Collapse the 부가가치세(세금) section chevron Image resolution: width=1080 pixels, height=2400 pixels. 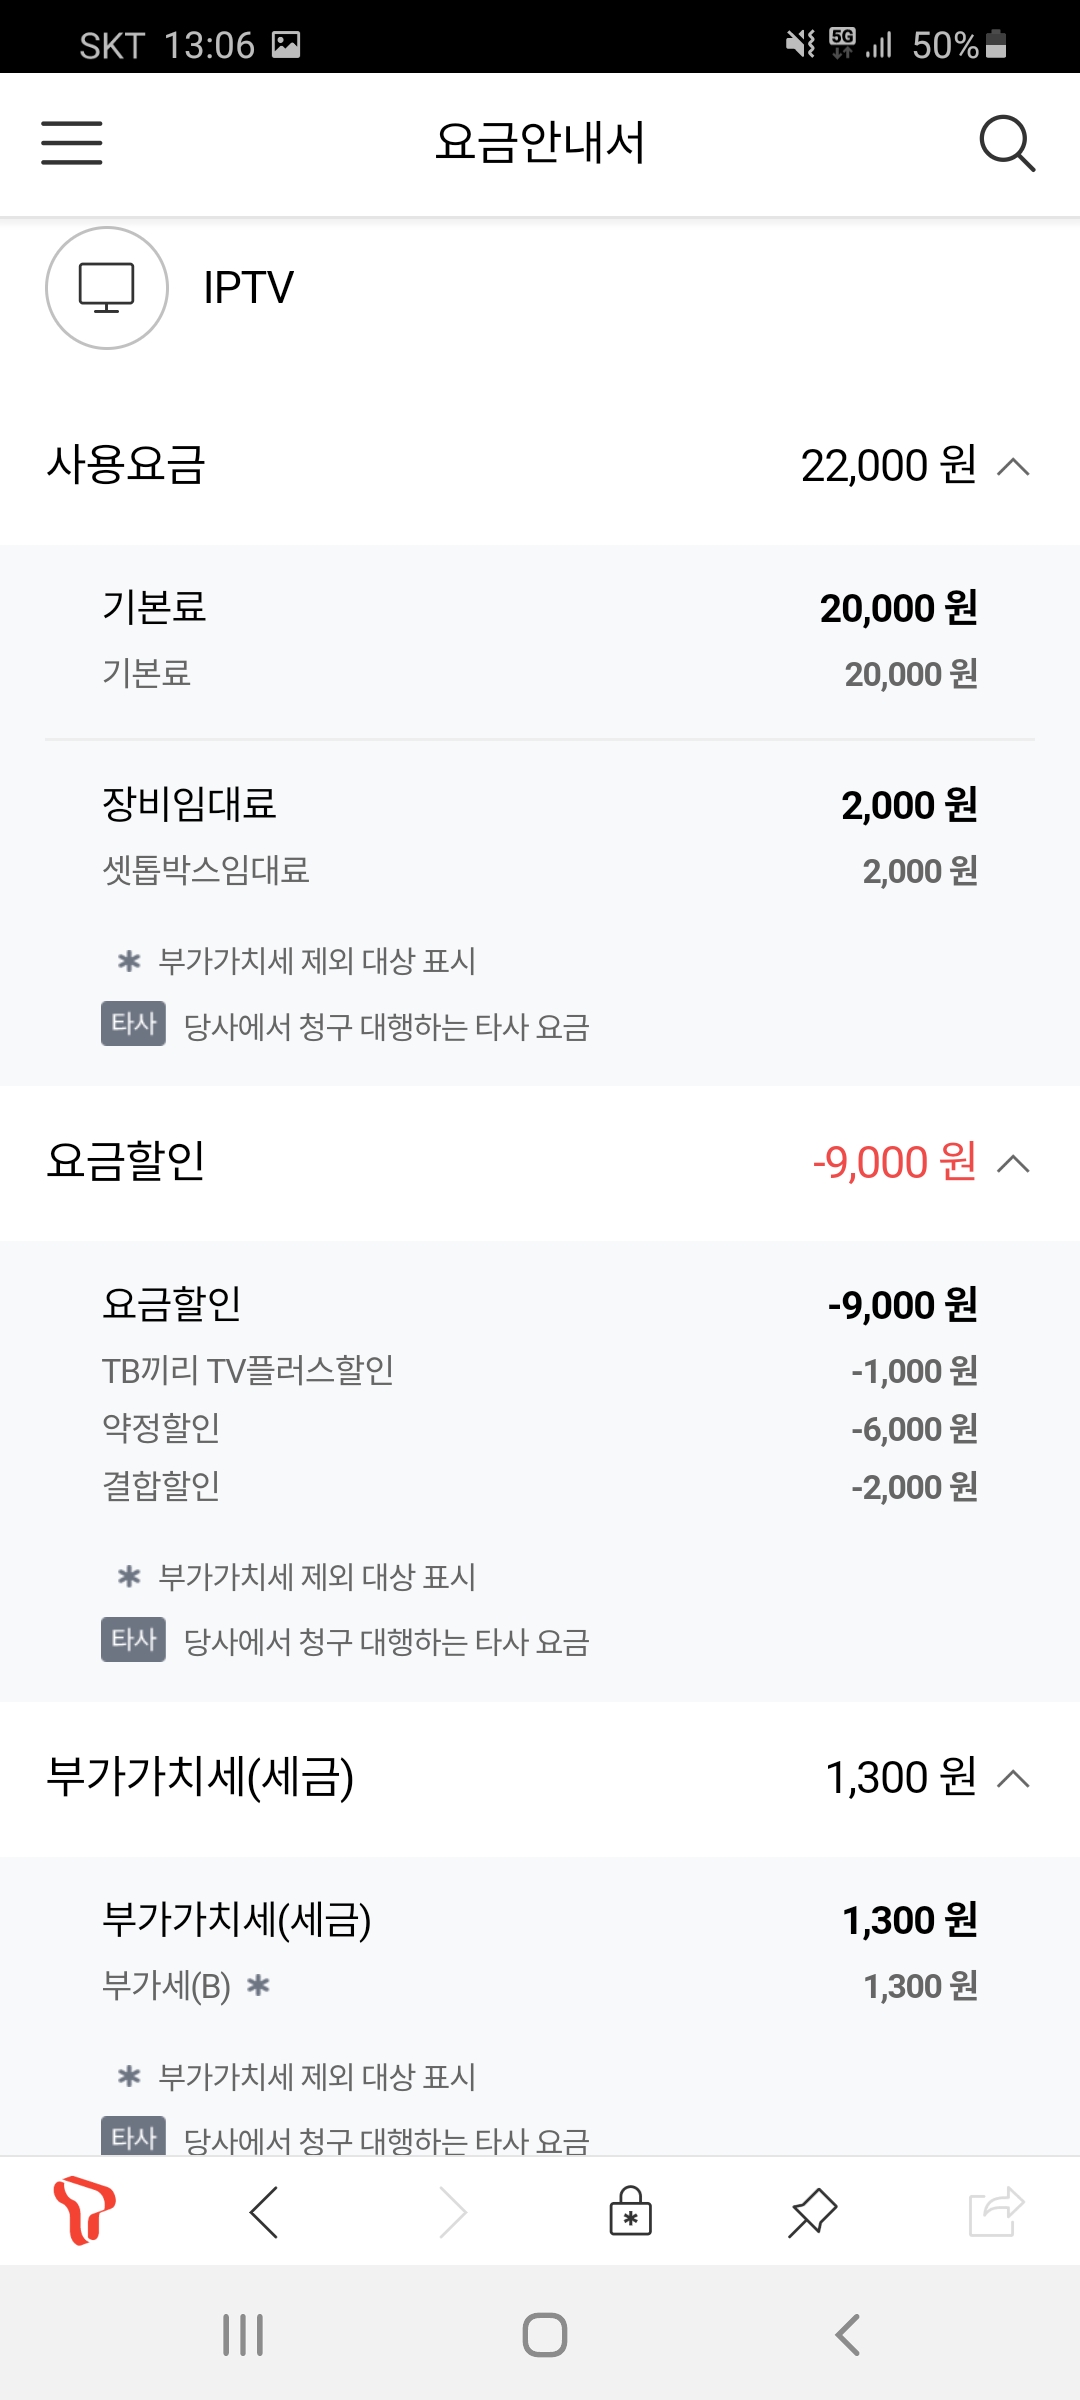click(x=1013, y=1778)
